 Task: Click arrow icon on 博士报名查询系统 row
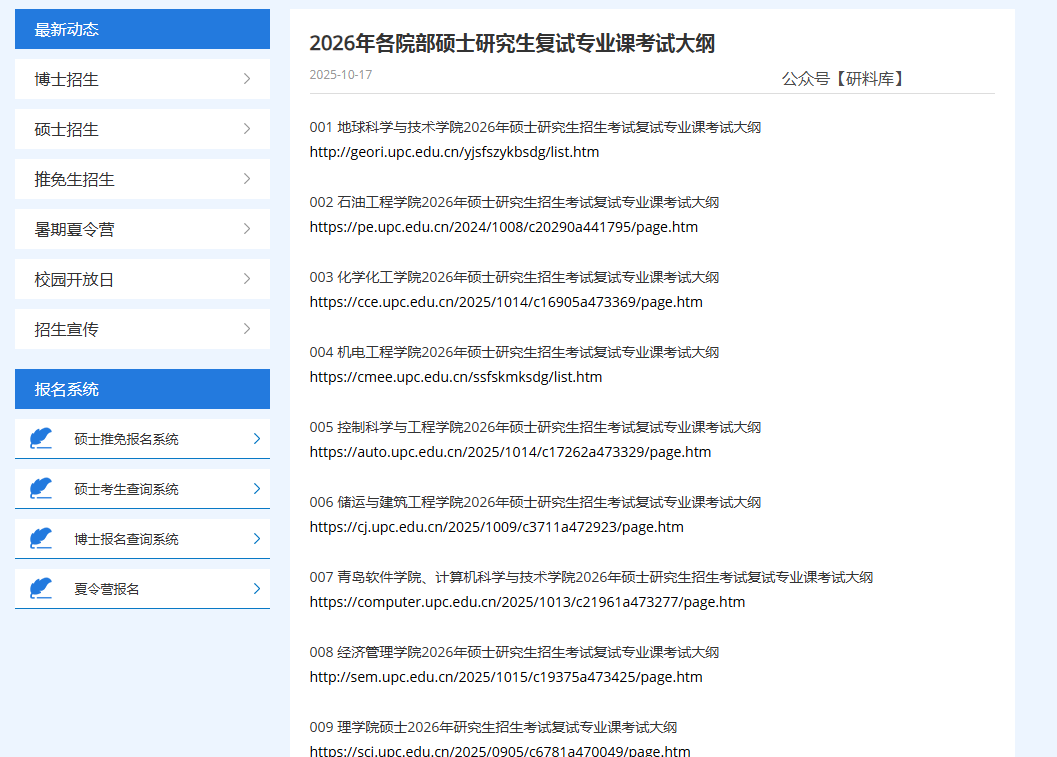pyautogui.click(x=256, y=539)
